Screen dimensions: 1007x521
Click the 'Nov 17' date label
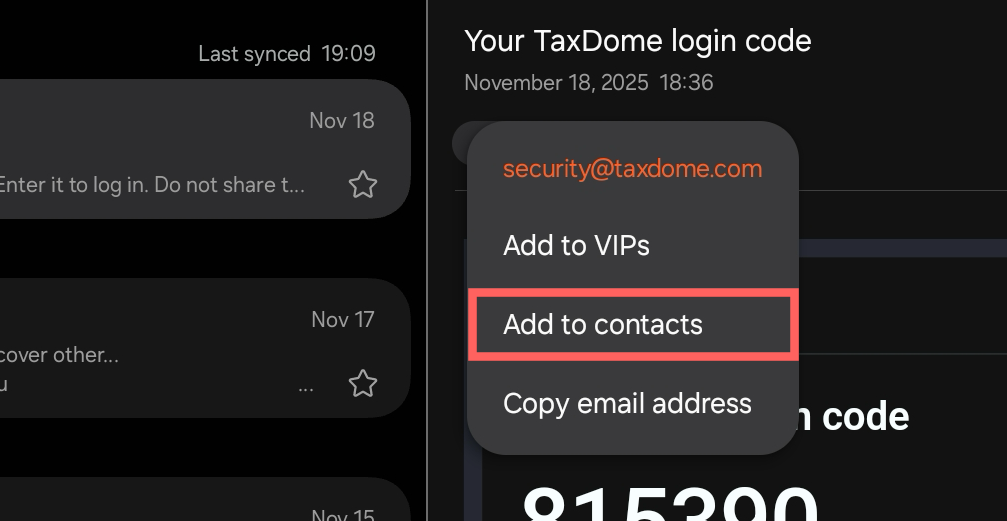[x=342, y=320]
